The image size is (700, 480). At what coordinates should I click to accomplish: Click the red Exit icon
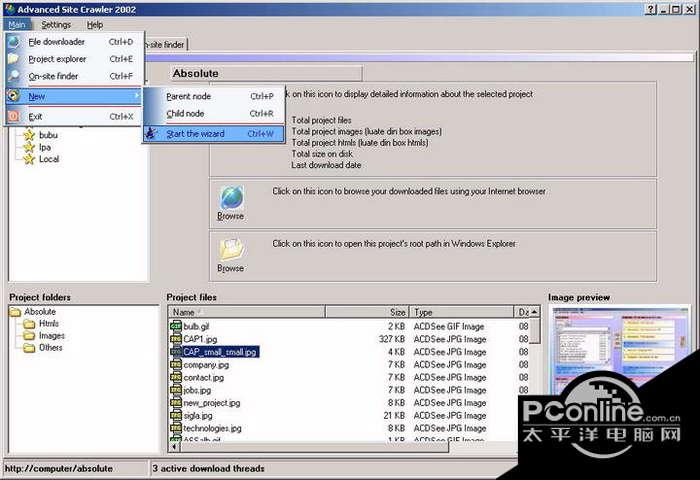(14, 117)
